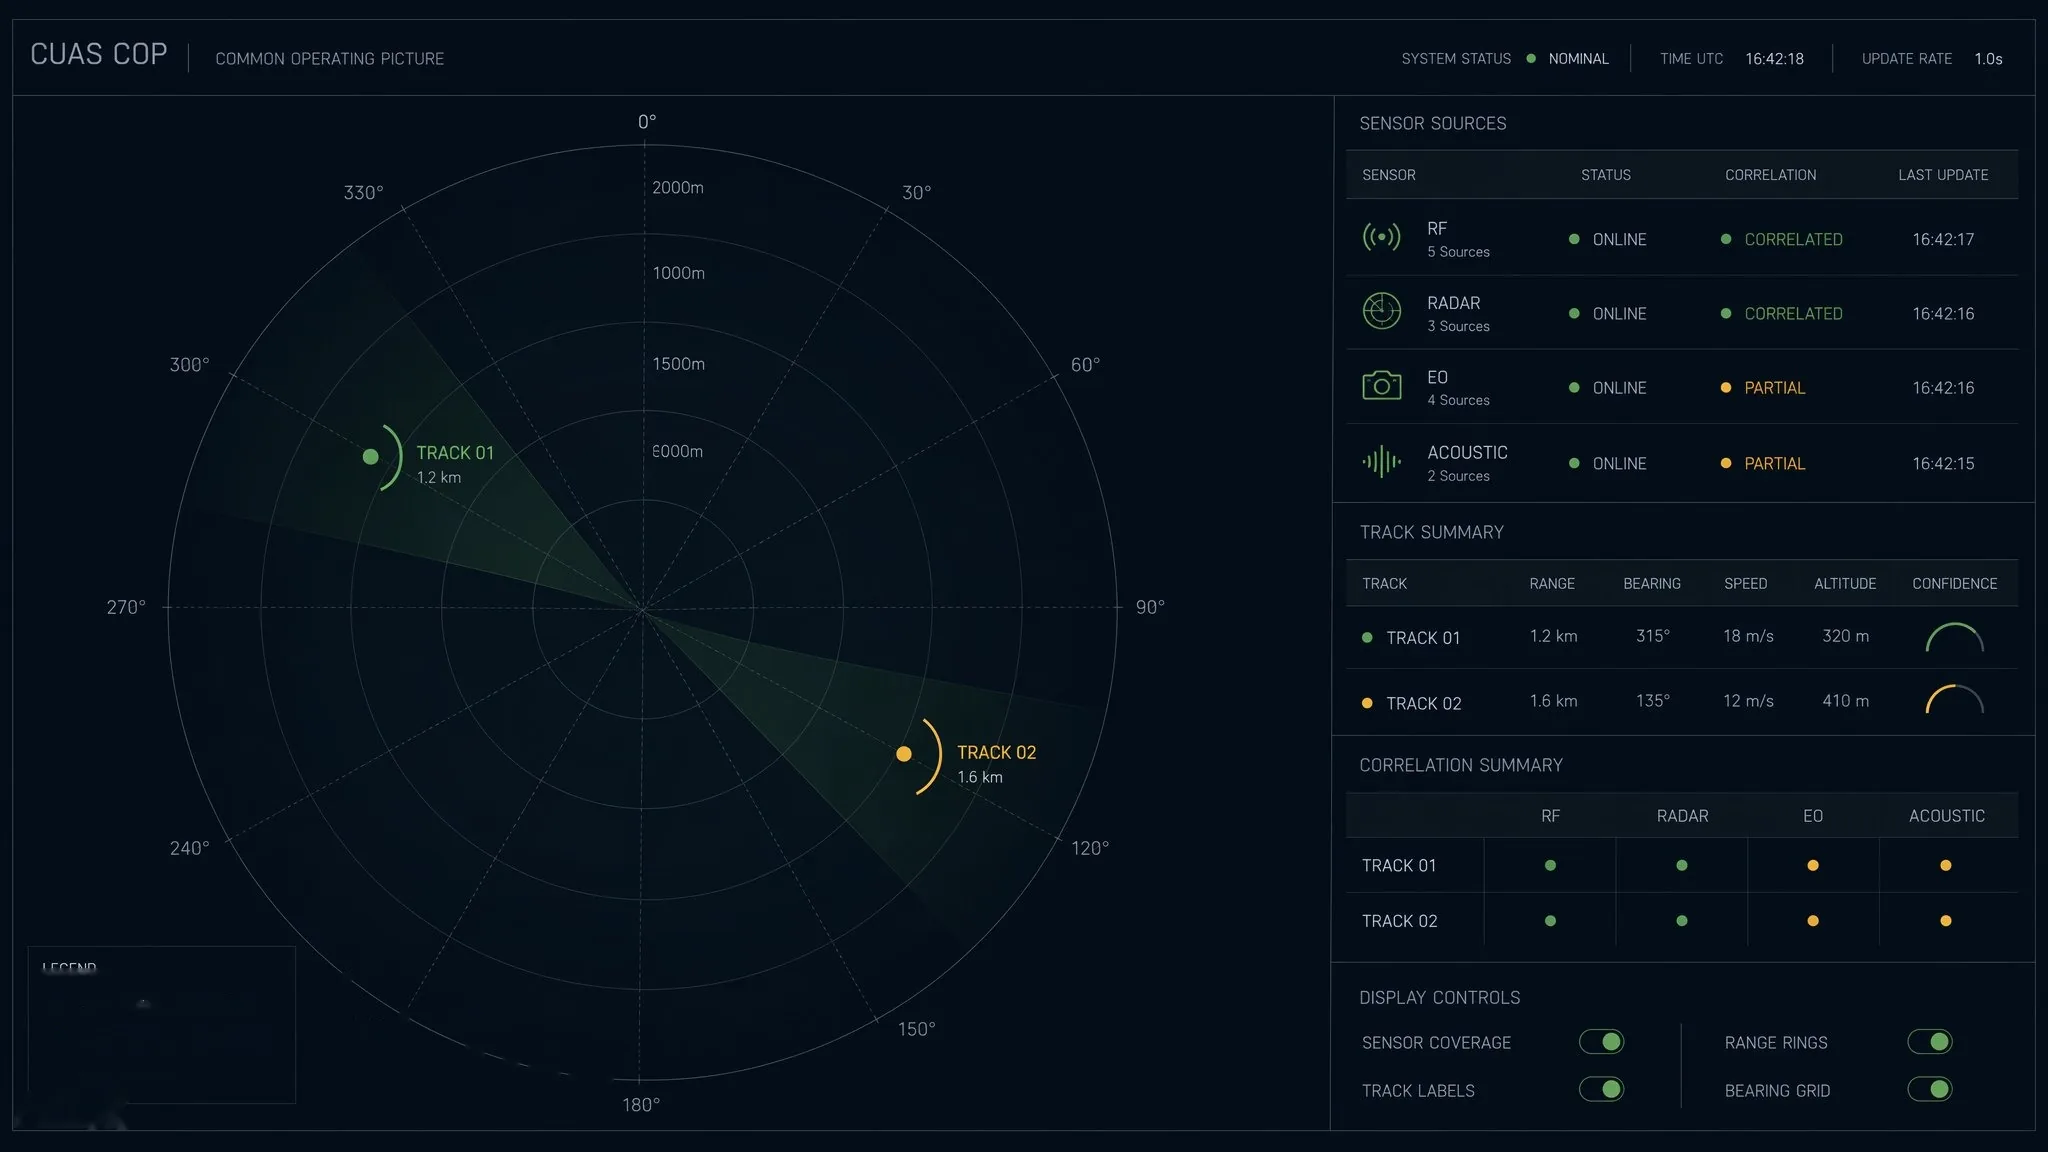2048x1152 pixels.
Task: Click TRACK 02 RF correlation dot
Action: click(1550, 921)
